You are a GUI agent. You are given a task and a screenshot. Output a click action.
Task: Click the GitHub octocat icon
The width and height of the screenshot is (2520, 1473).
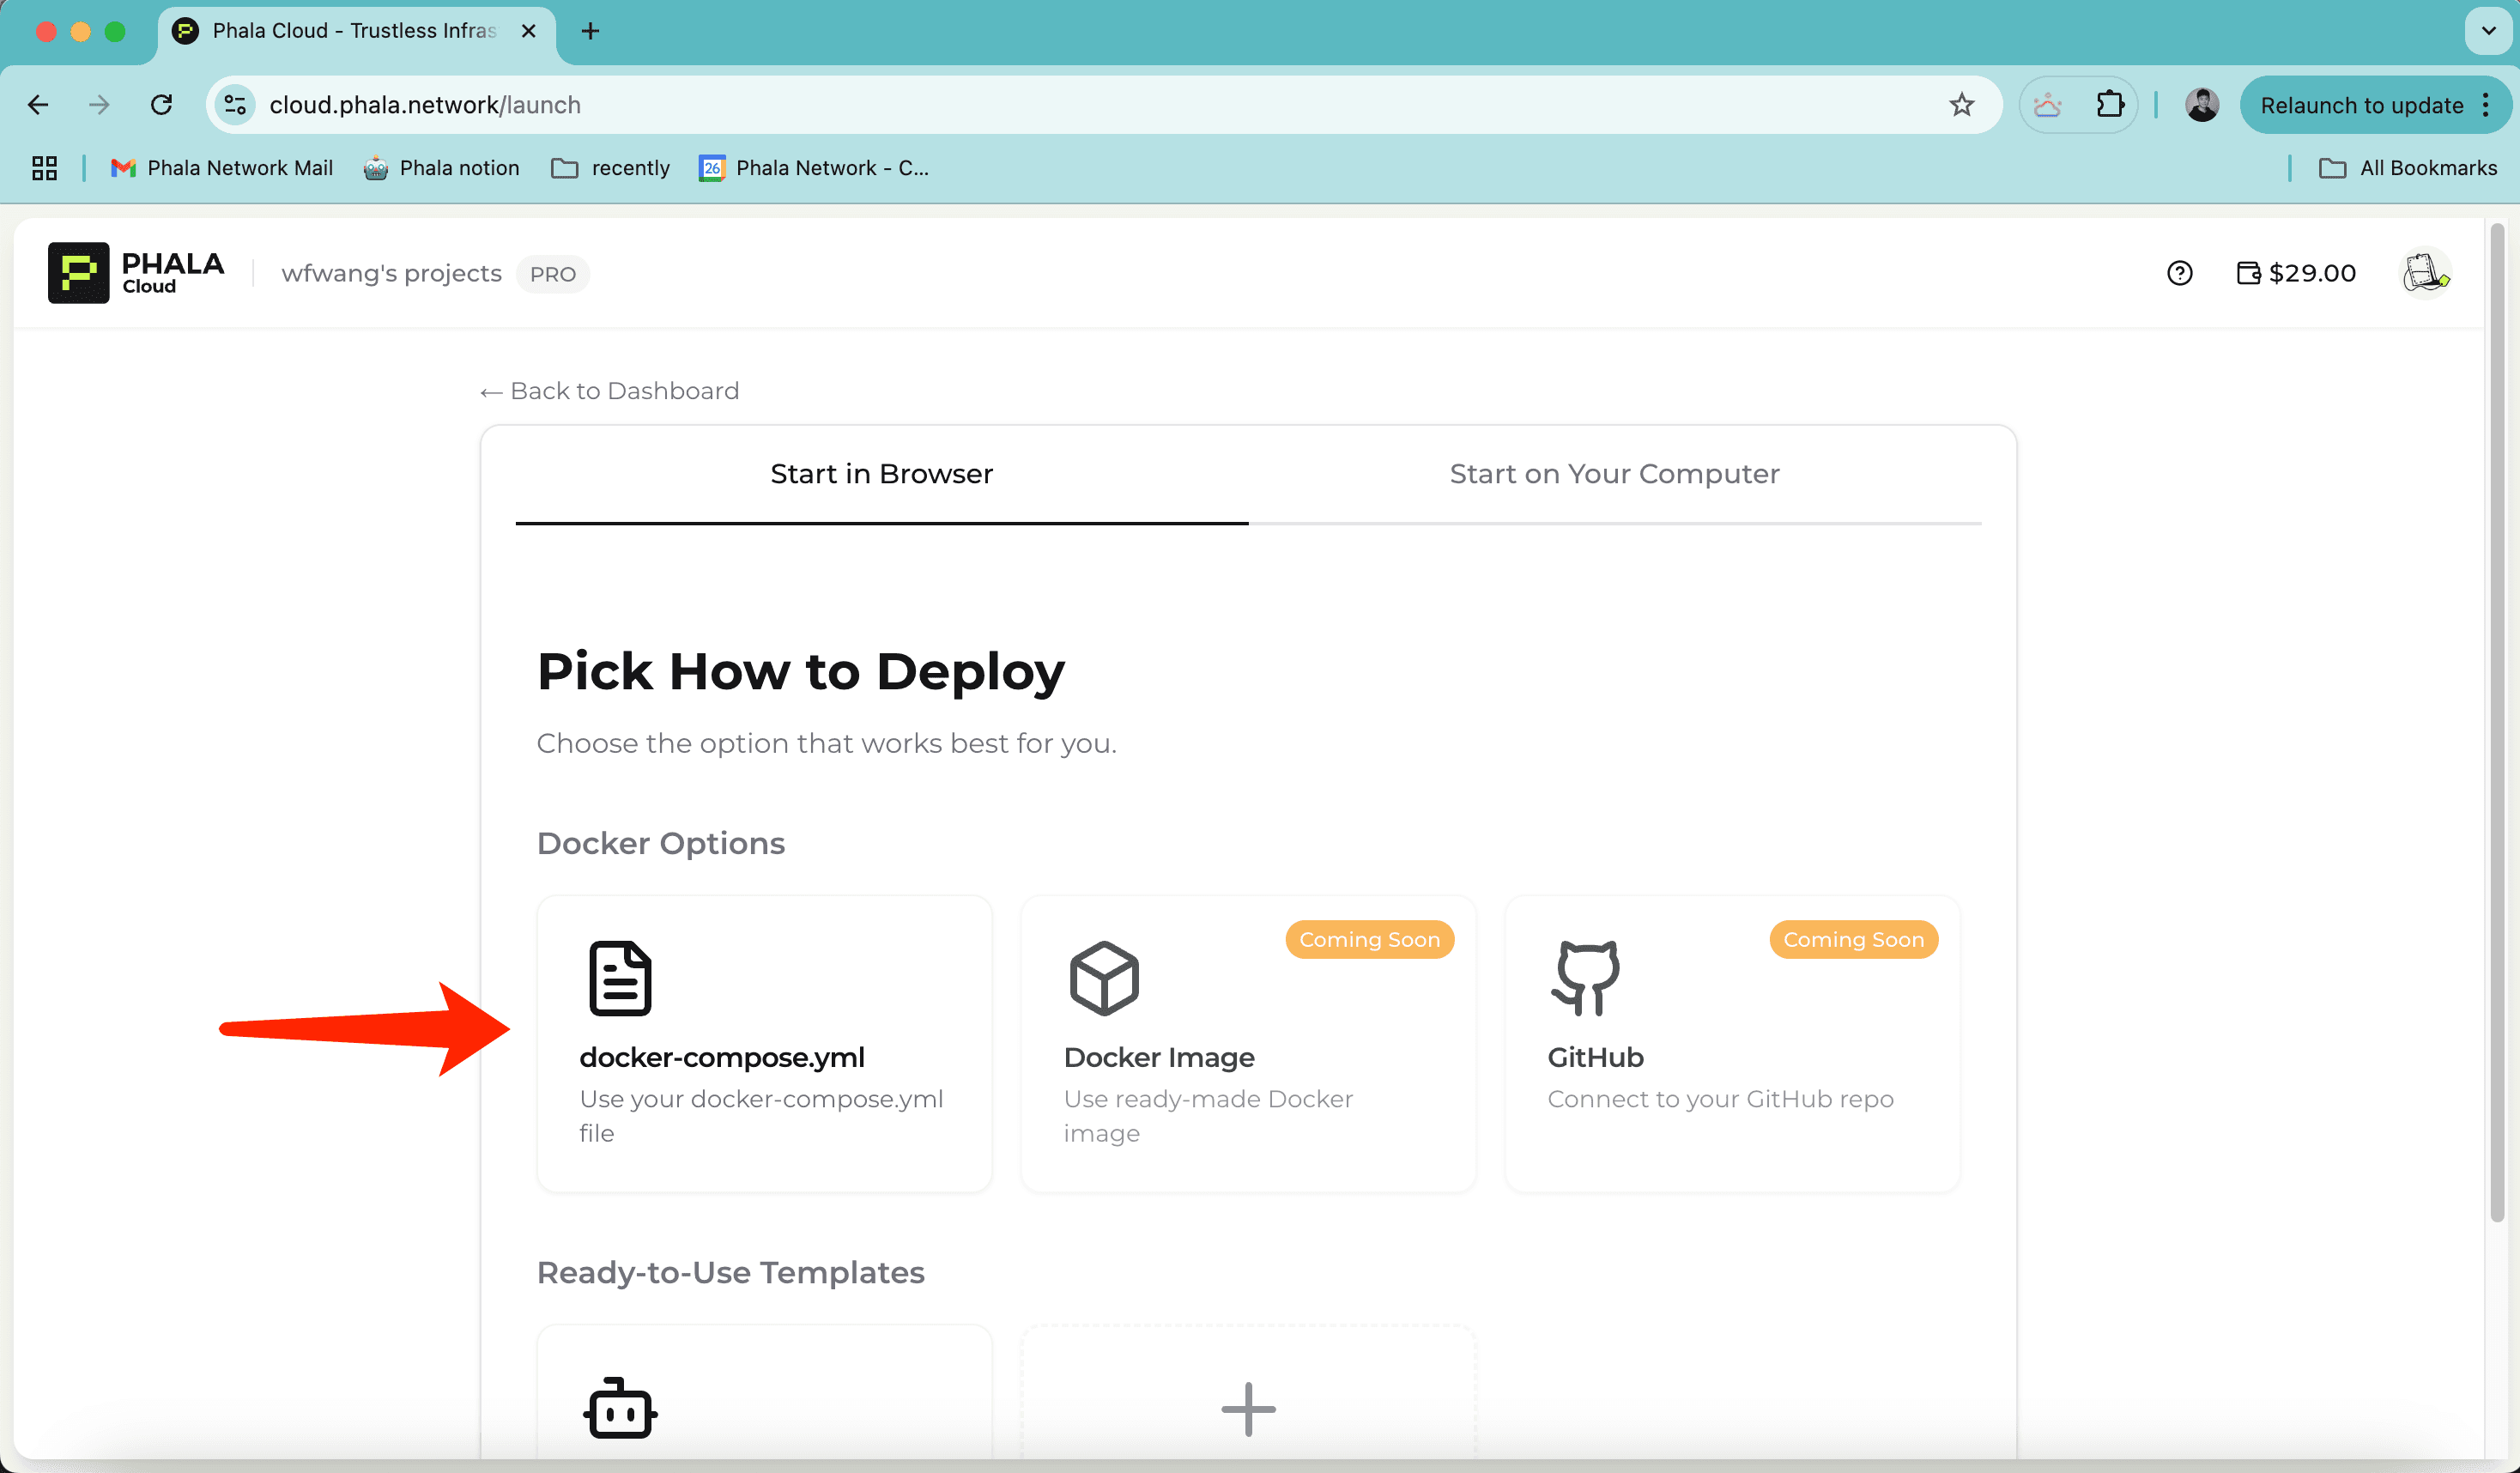[1586, 978]
